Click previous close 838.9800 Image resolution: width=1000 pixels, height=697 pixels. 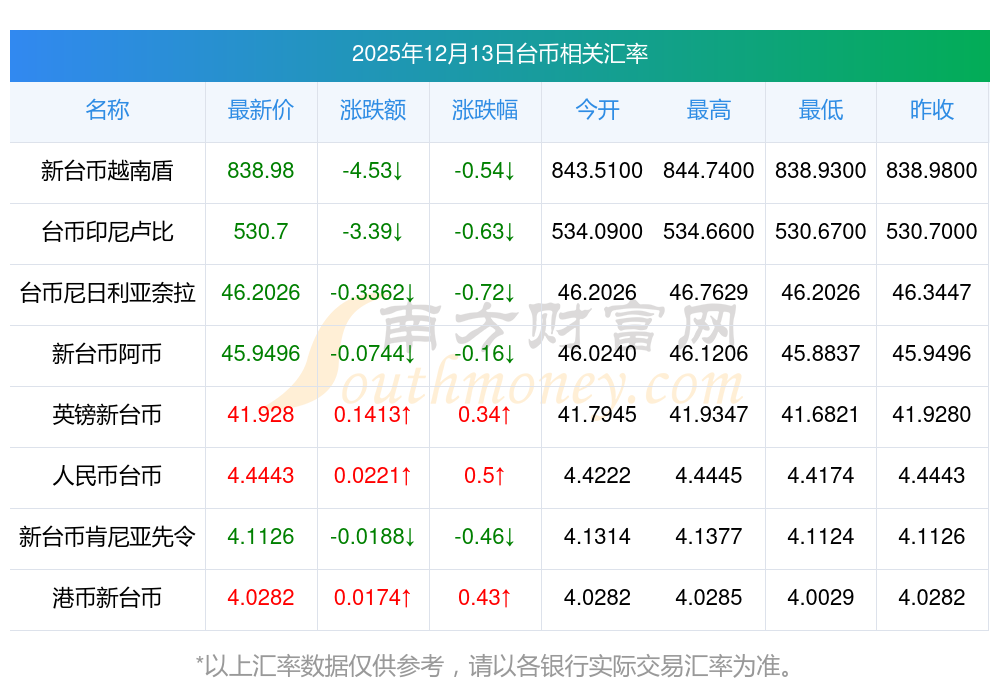932,171
